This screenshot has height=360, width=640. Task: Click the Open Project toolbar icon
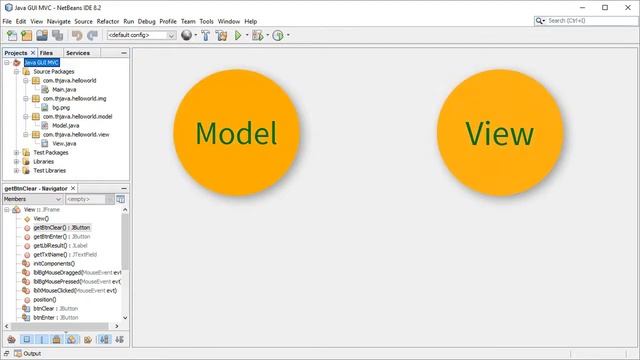click(x=42, y=36)
